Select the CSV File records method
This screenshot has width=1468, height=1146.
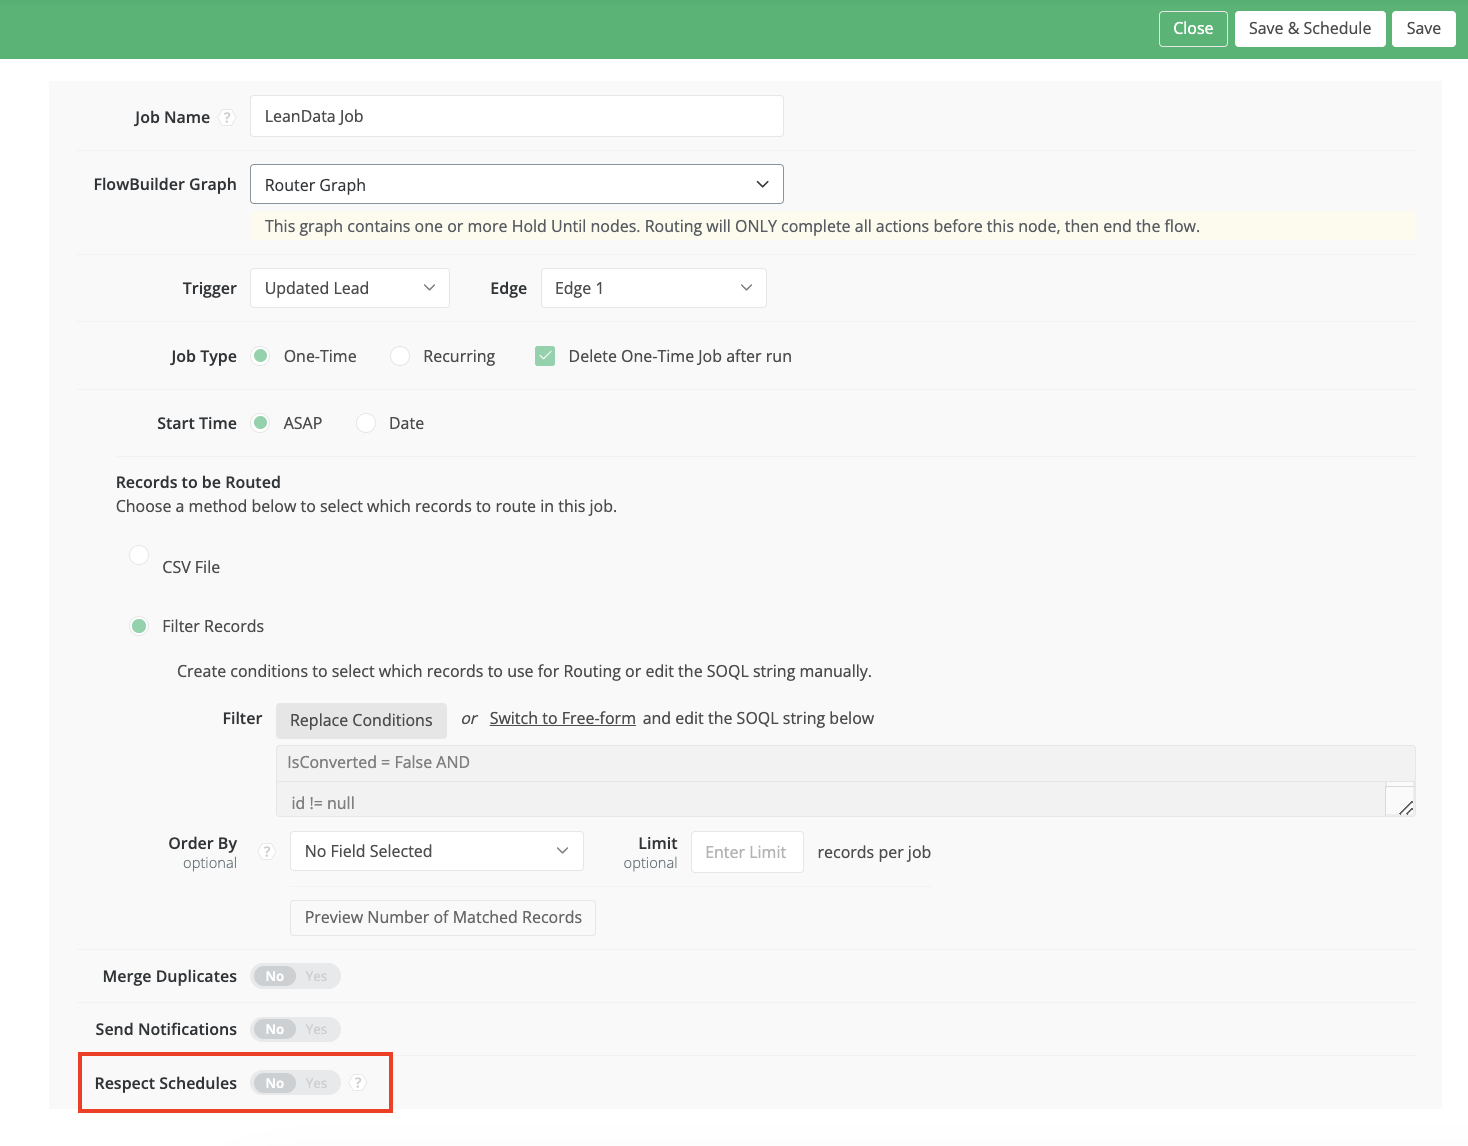pyautogui.click(x=139, y=555)
